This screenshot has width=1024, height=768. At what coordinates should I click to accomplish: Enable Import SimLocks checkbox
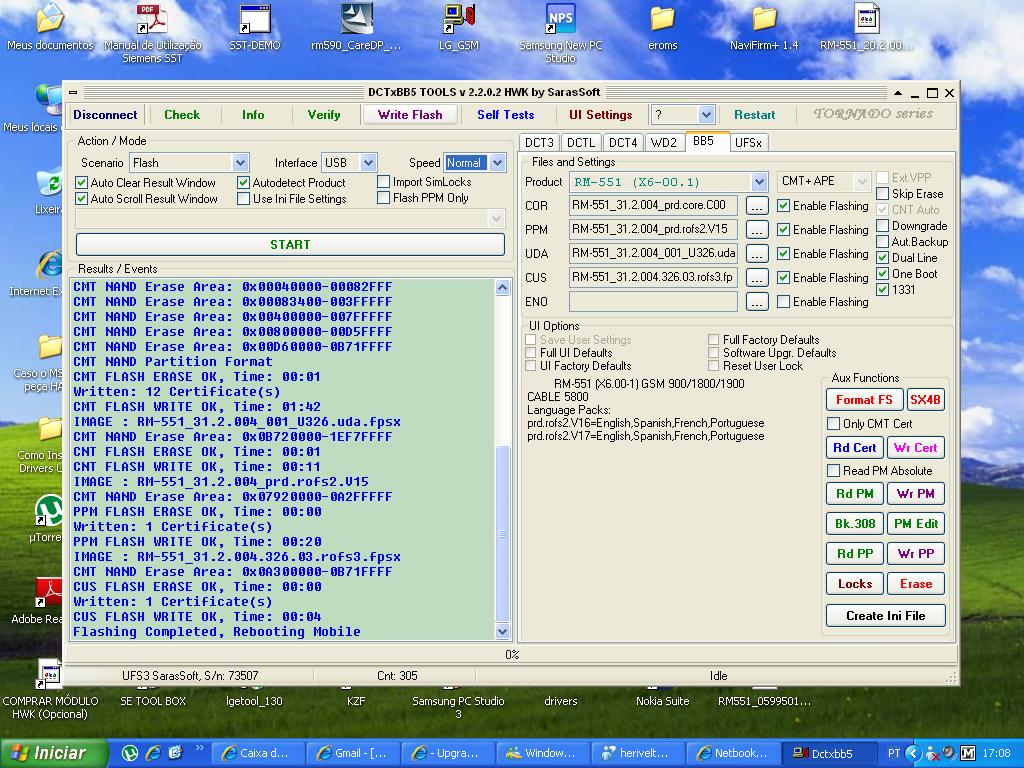point(384,182)
